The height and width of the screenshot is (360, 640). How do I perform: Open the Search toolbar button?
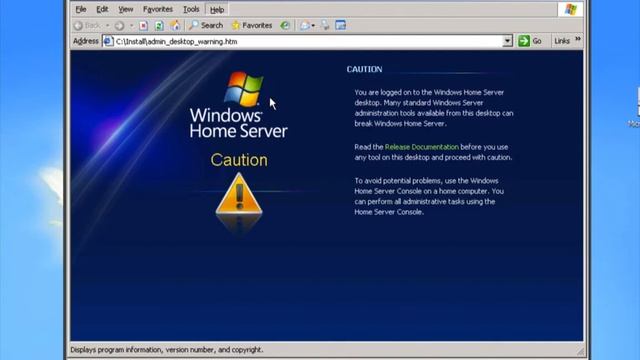tap(206, 25)
